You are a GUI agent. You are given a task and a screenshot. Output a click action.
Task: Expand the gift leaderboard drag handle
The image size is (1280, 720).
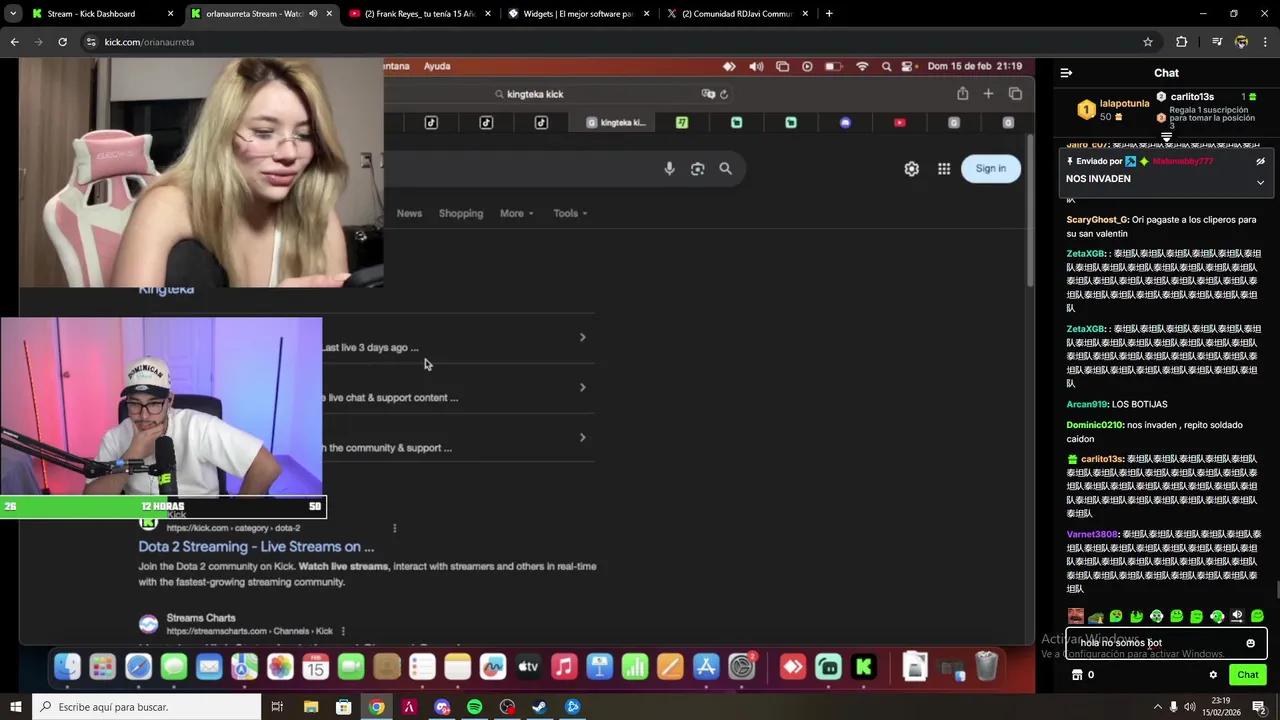1166,137
